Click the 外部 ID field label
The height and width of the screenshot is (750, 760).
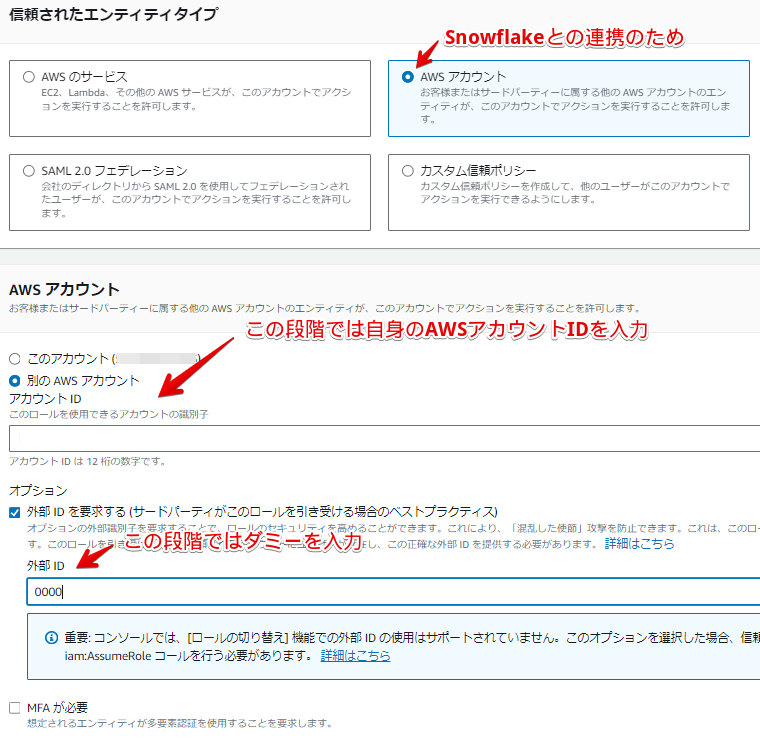coord(46,566)
